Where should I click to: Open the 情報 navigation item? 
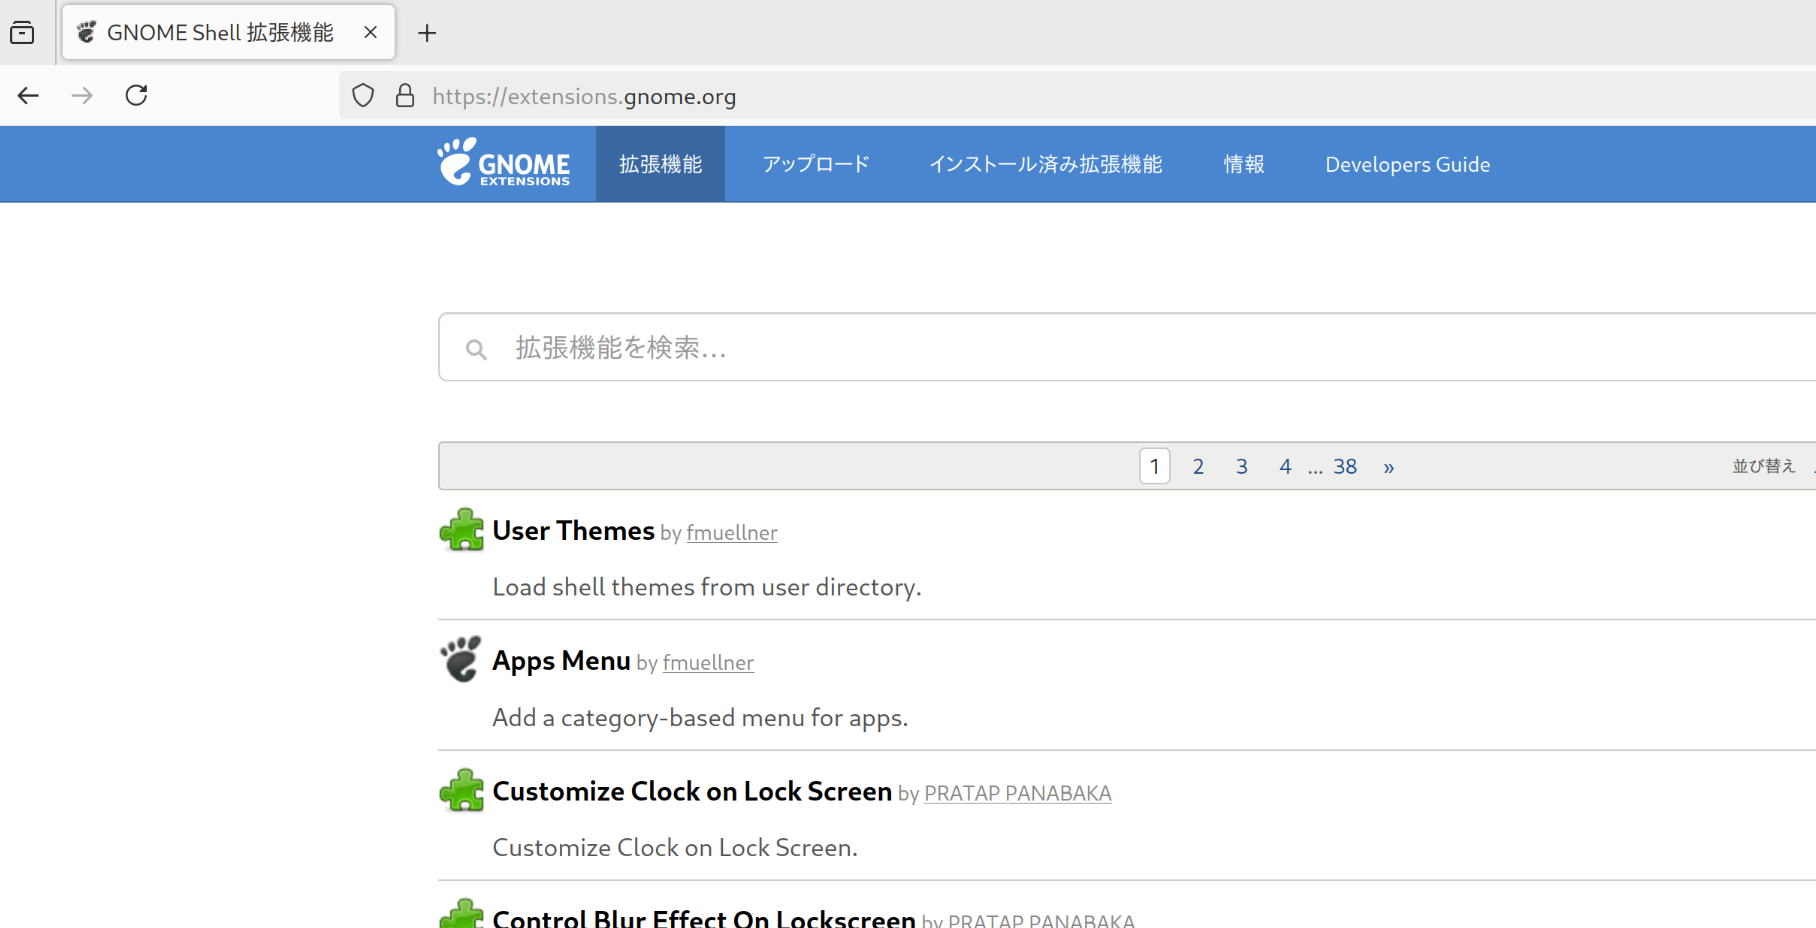pos(1244,164)
